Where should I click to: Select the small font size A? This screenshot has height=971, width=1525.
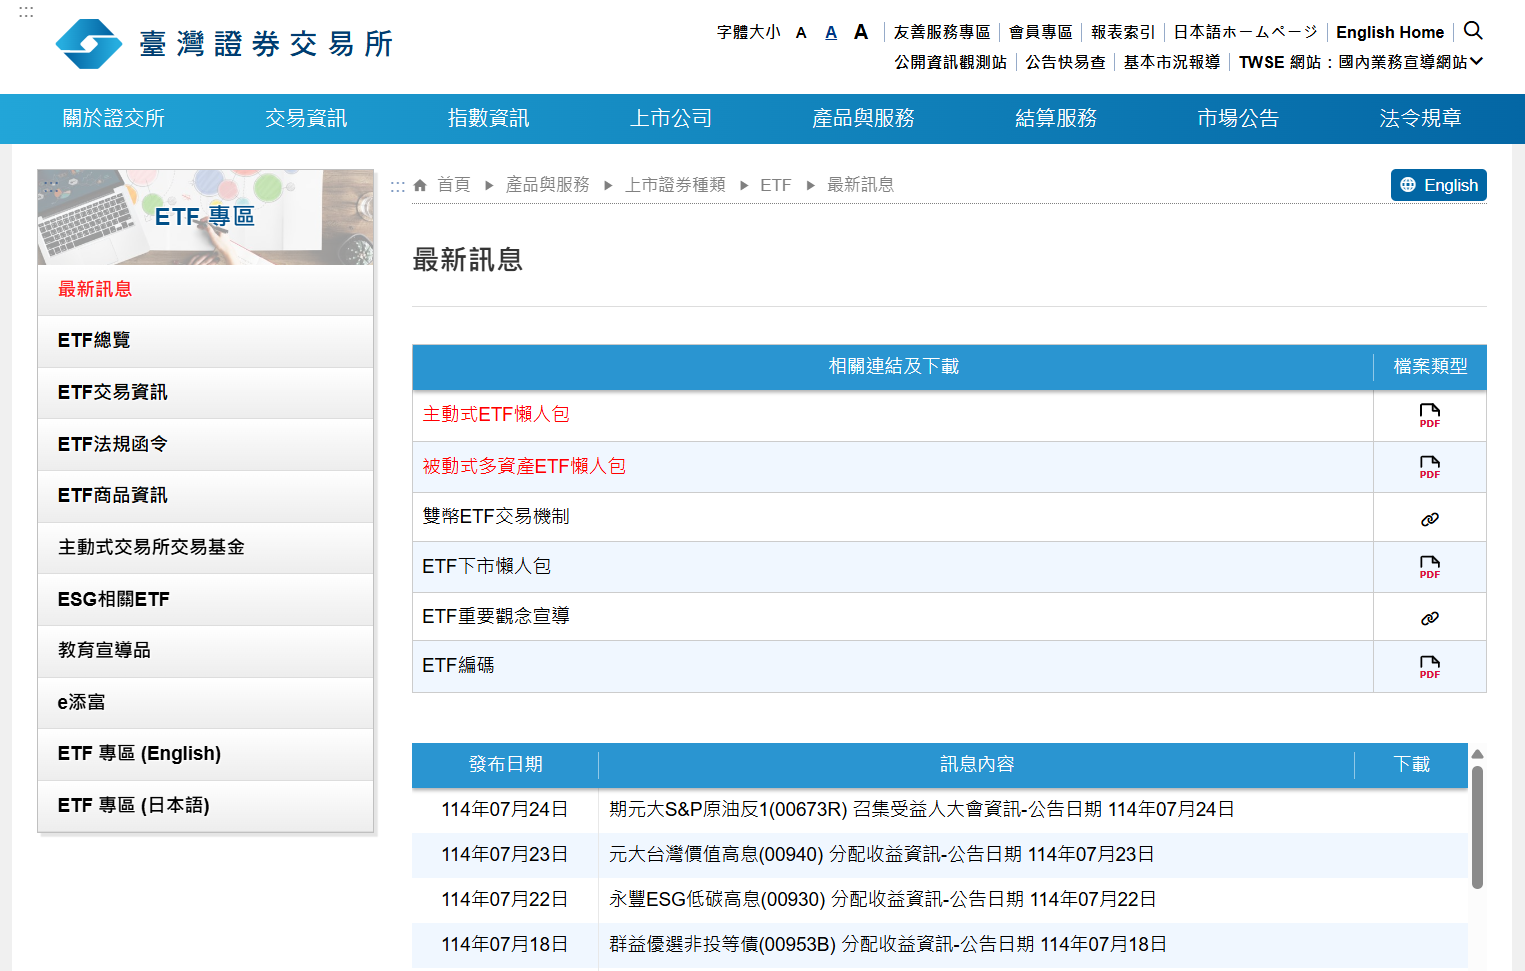click(801, 33)
